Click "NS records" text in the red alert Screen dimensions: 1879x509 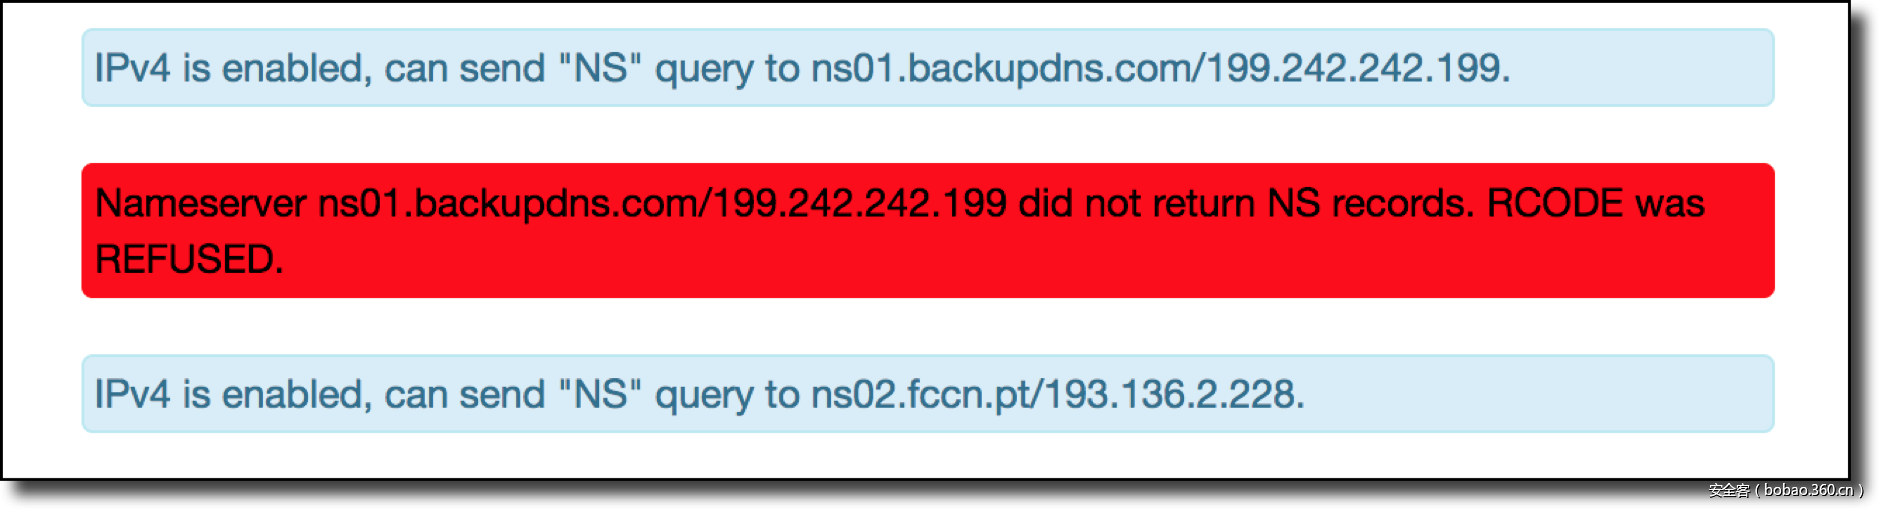tap(1370, 204)
